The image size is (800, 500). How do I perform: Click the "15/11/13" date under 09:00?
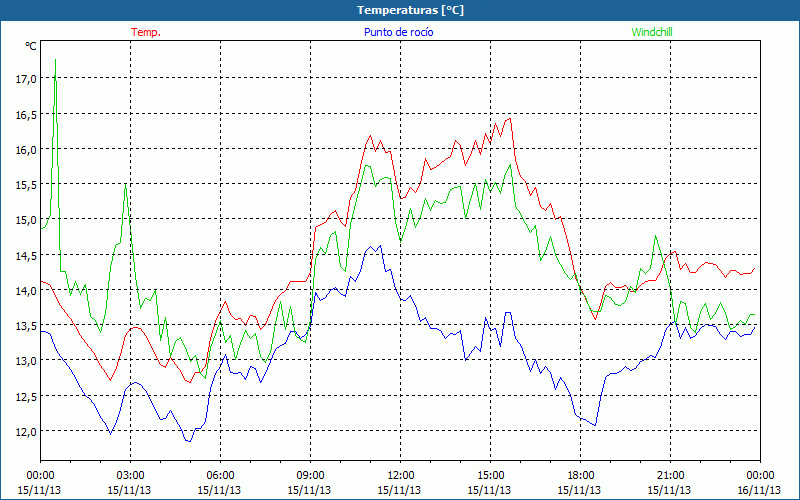(x=309, y=490)
